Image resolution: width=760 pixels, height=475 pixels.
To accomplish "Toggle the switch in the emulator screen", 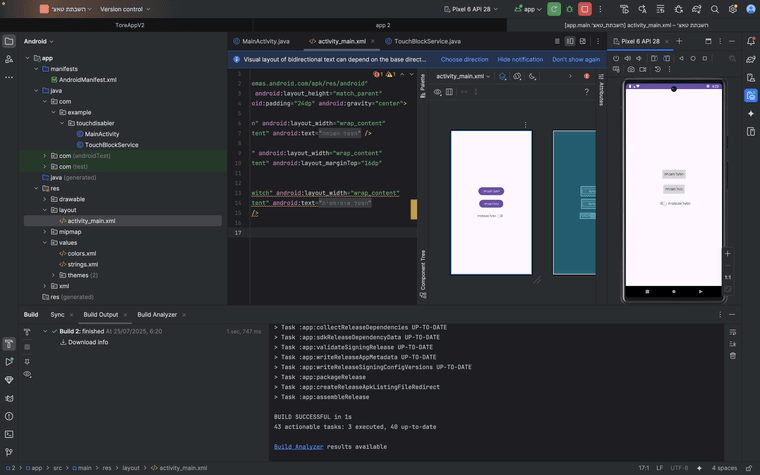I will (x=663, y=204).
